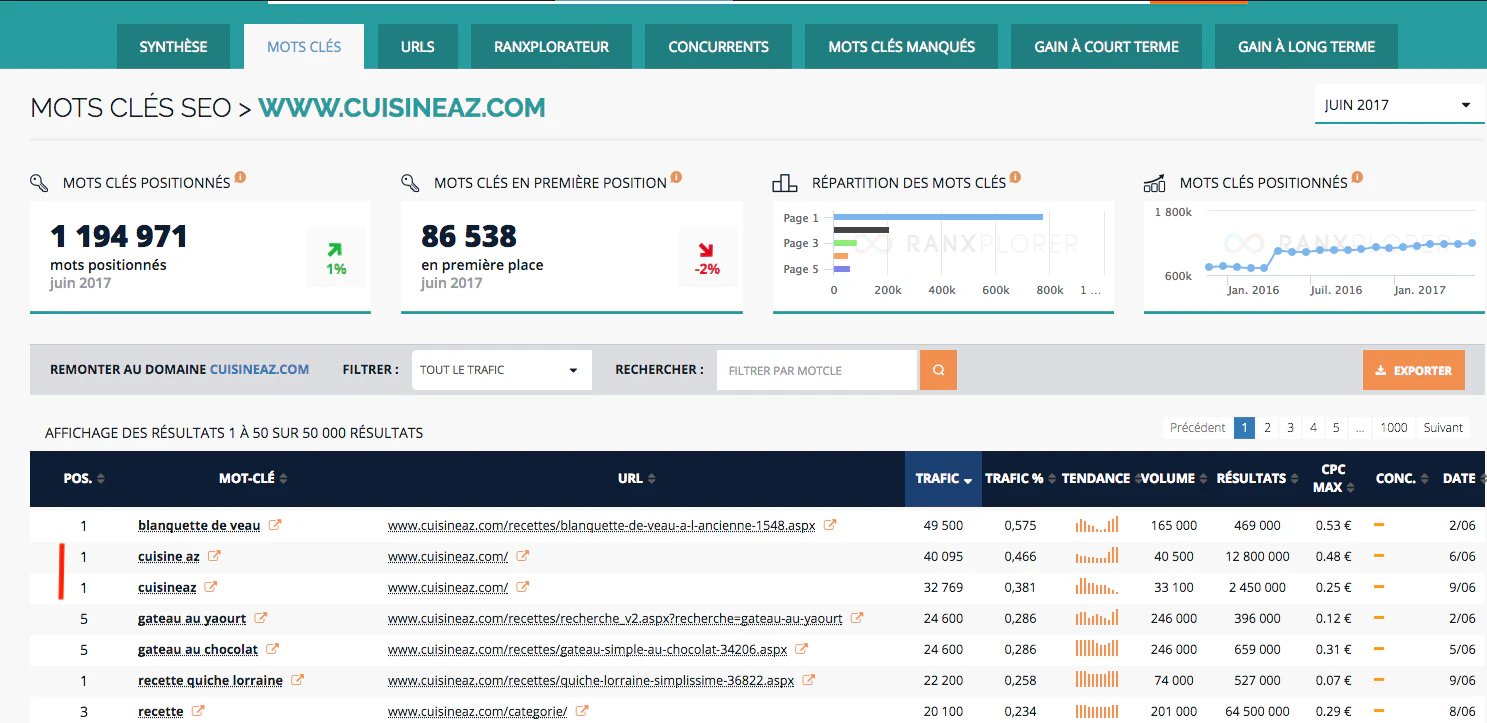Sort the table by Mot-clé column

pos(253,479)
